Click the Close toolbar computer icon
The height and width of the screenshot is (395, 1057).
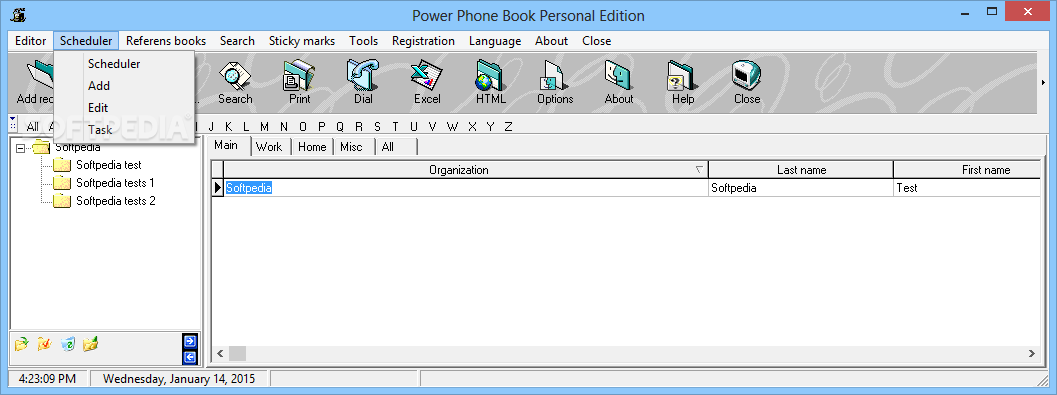pyautogui.click(x=747, y=82)
